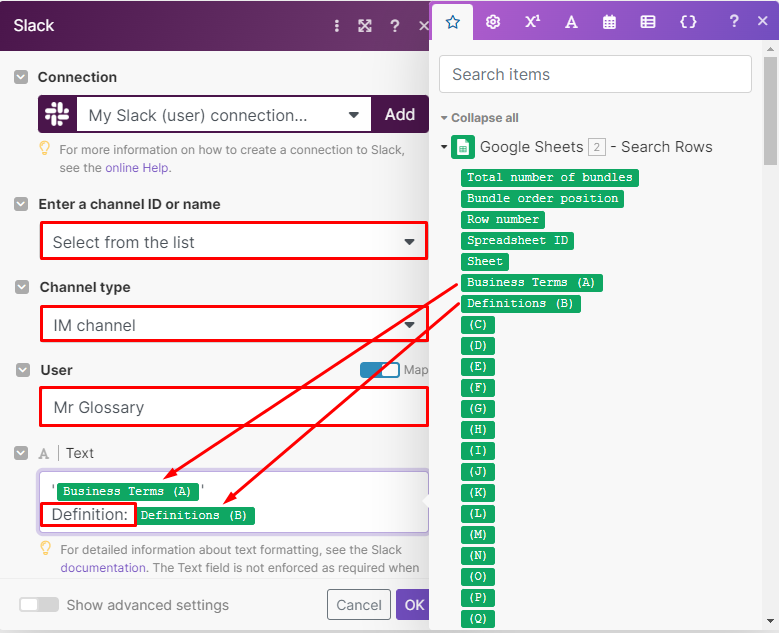Open the Slack documentation link
The height and width of the screenshot is (633, 779).
click(103, 568)
